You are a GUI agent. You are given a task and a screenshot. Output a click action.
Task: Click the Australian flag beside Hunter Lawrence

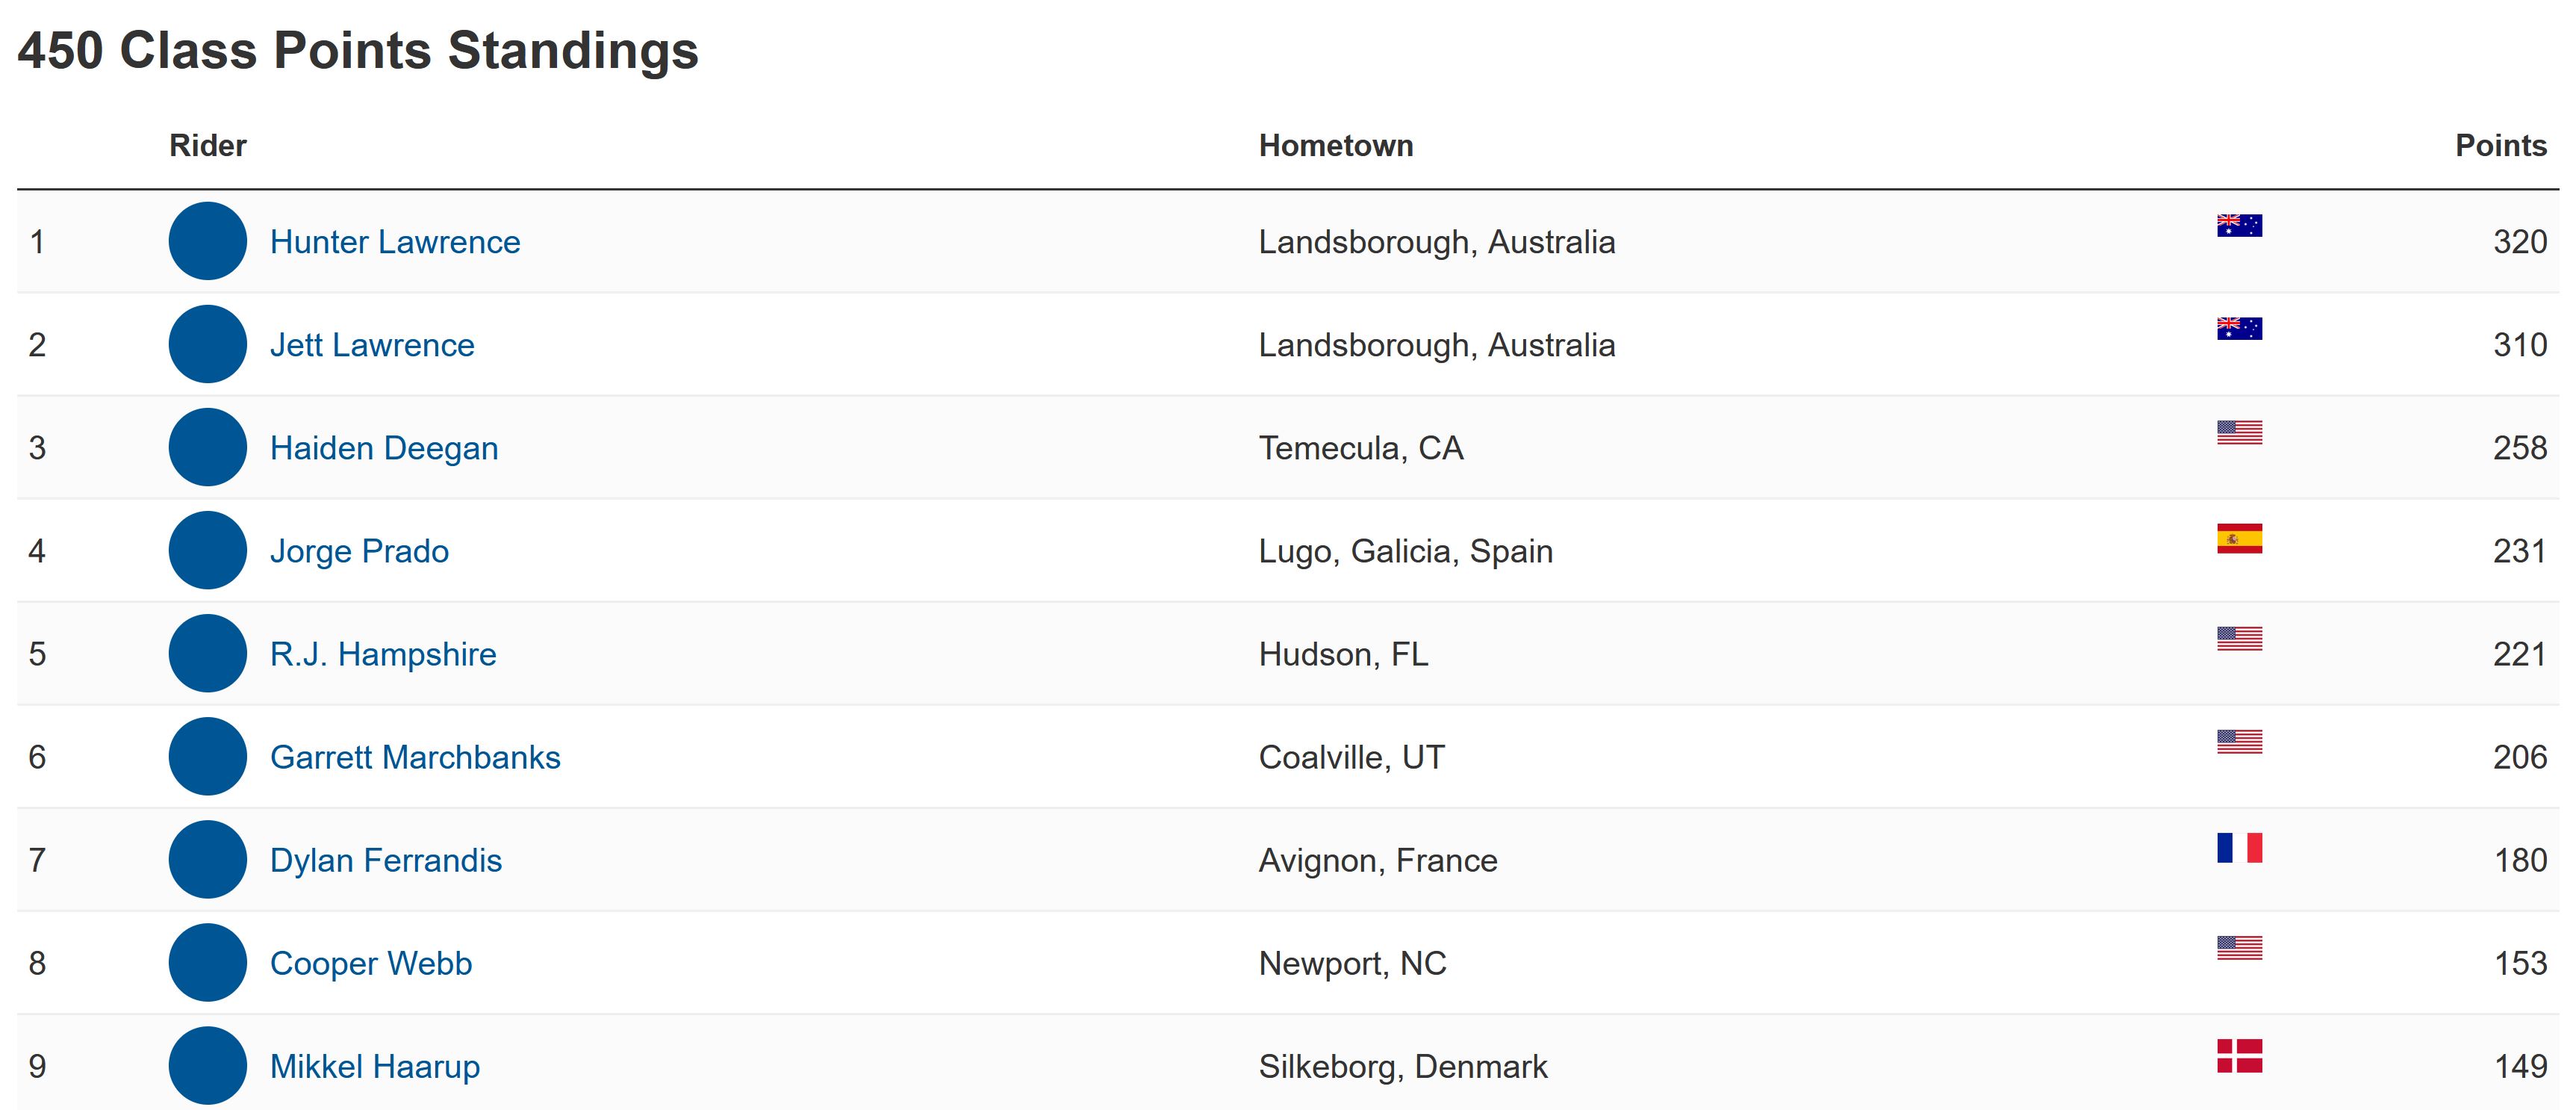2239,225
